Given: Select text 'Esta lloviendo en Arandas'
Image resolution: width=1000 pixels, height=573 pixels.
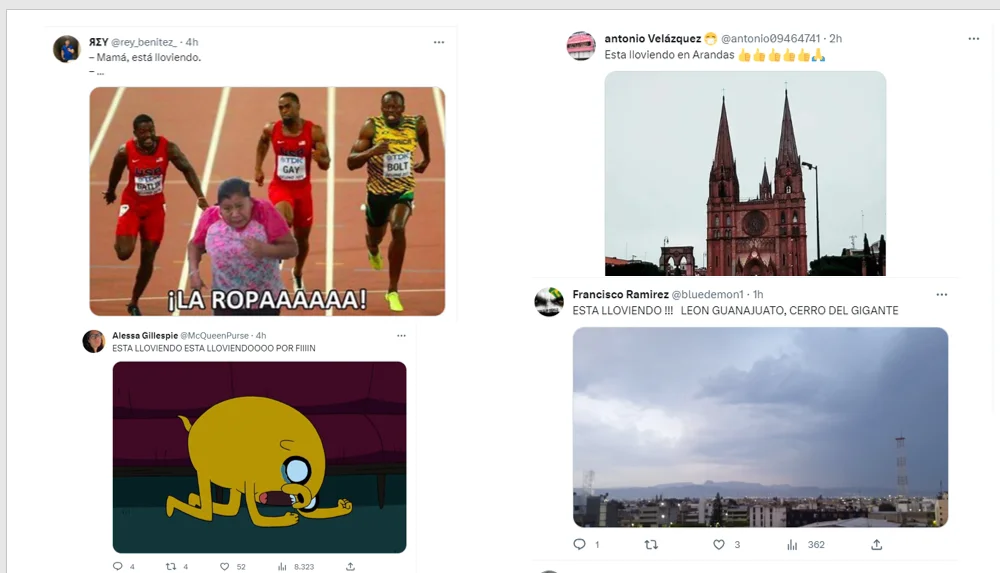Looking at the screenshot, I should [669, 55].
